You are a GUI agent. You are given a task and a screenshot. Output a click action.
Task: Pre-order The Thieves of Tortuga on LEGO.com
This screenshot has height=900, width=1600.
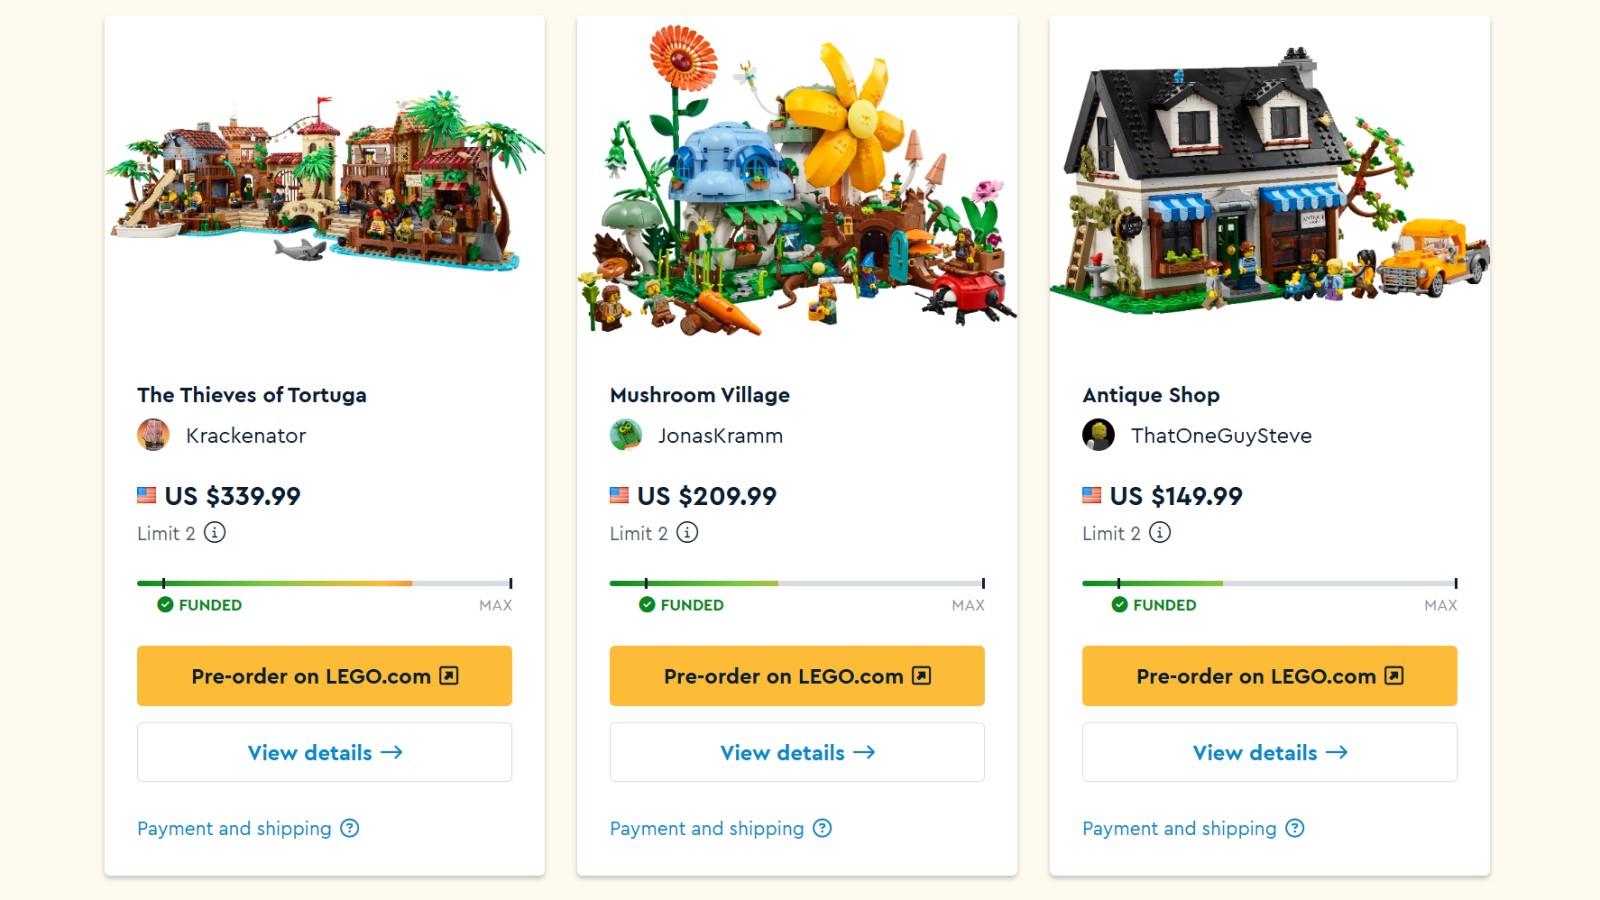(324, 676)
